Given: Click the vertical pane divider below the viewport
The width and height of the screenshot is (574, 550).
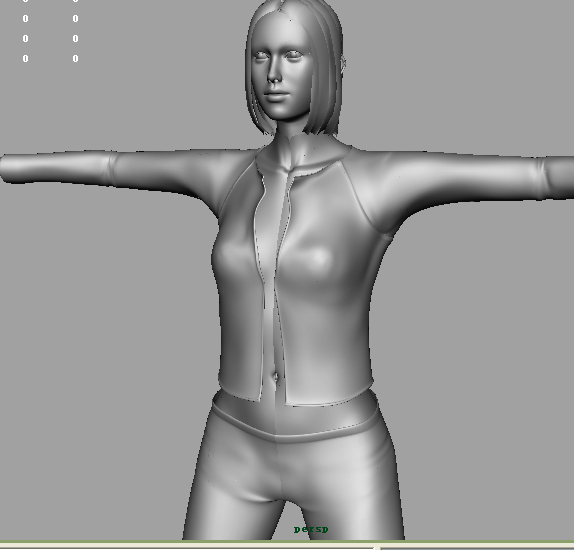Looking at the screenshot, I should pyautogui.click(x=377, y=547).
